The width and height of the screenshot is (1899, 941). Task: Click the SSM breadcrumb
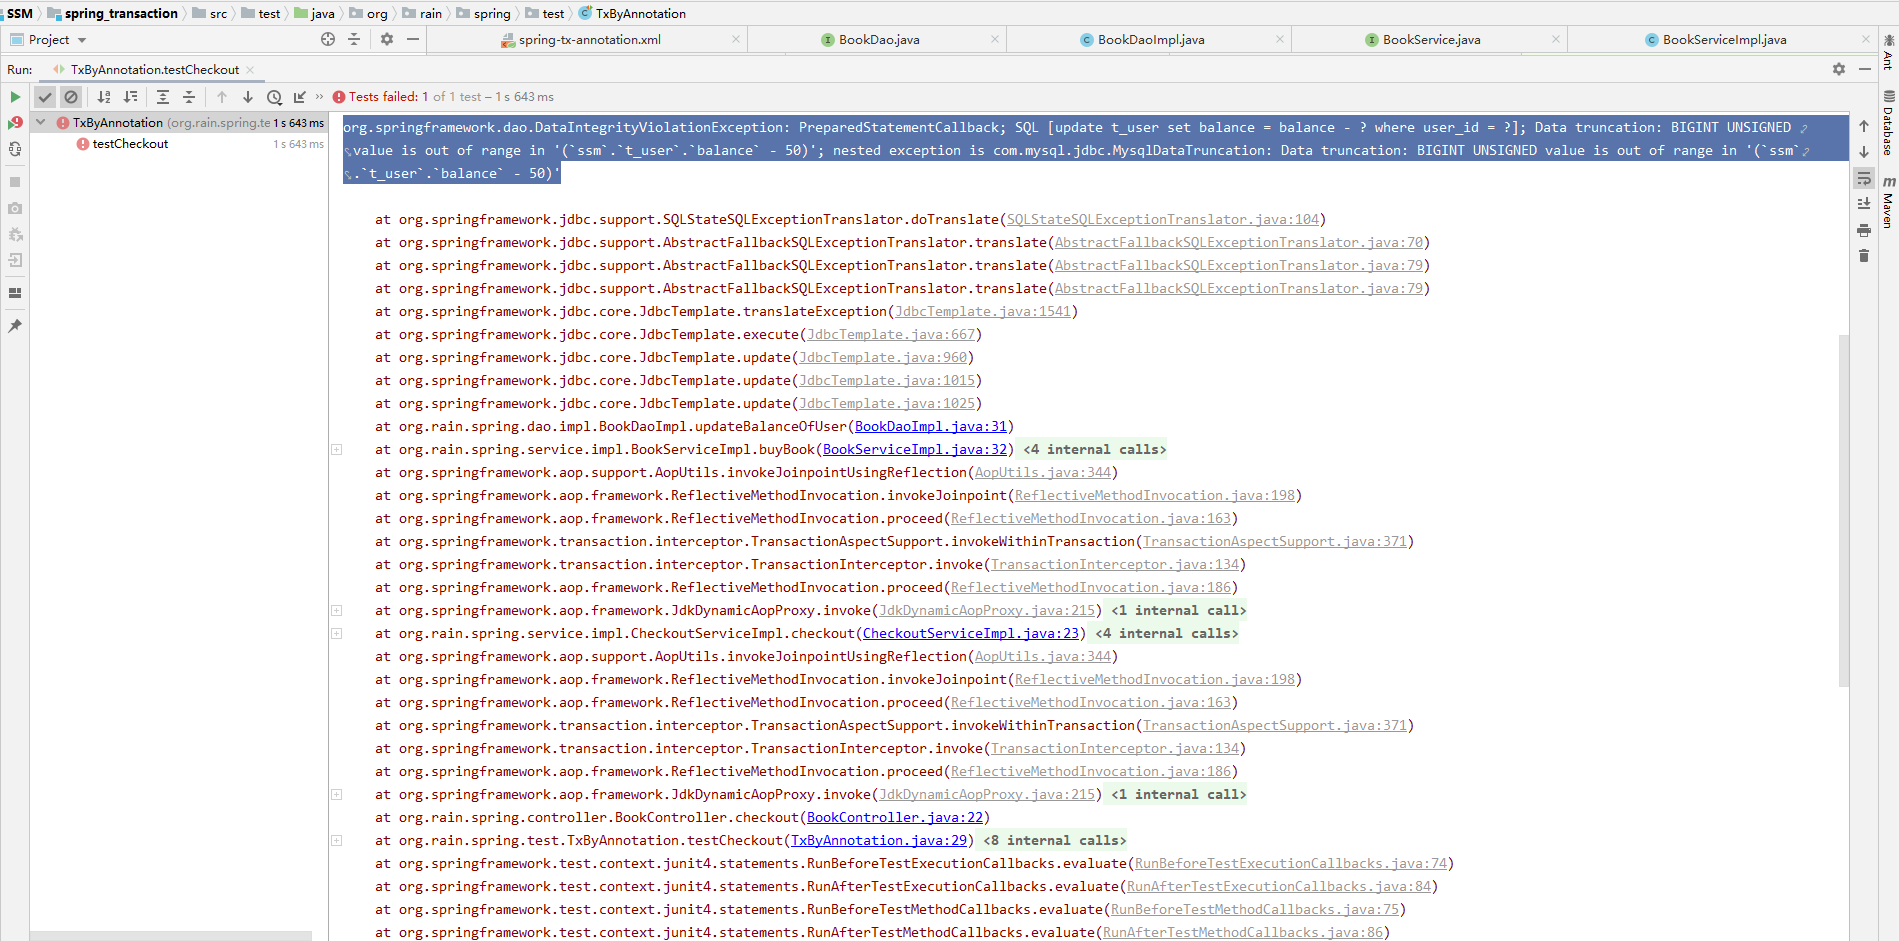click(20, 13)
